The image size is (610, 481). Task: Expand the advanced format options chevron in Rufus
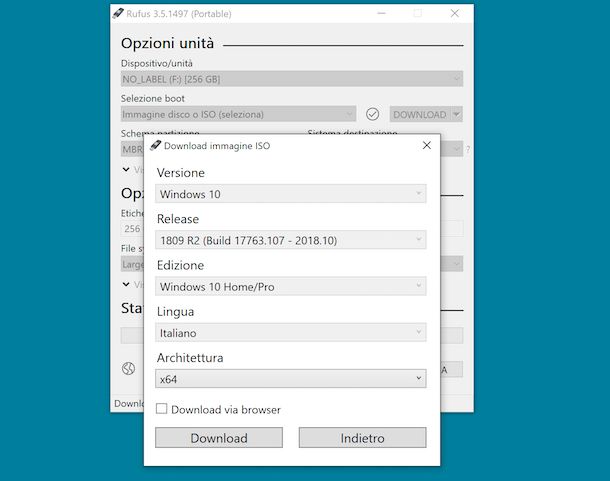(x=126, y=284)
